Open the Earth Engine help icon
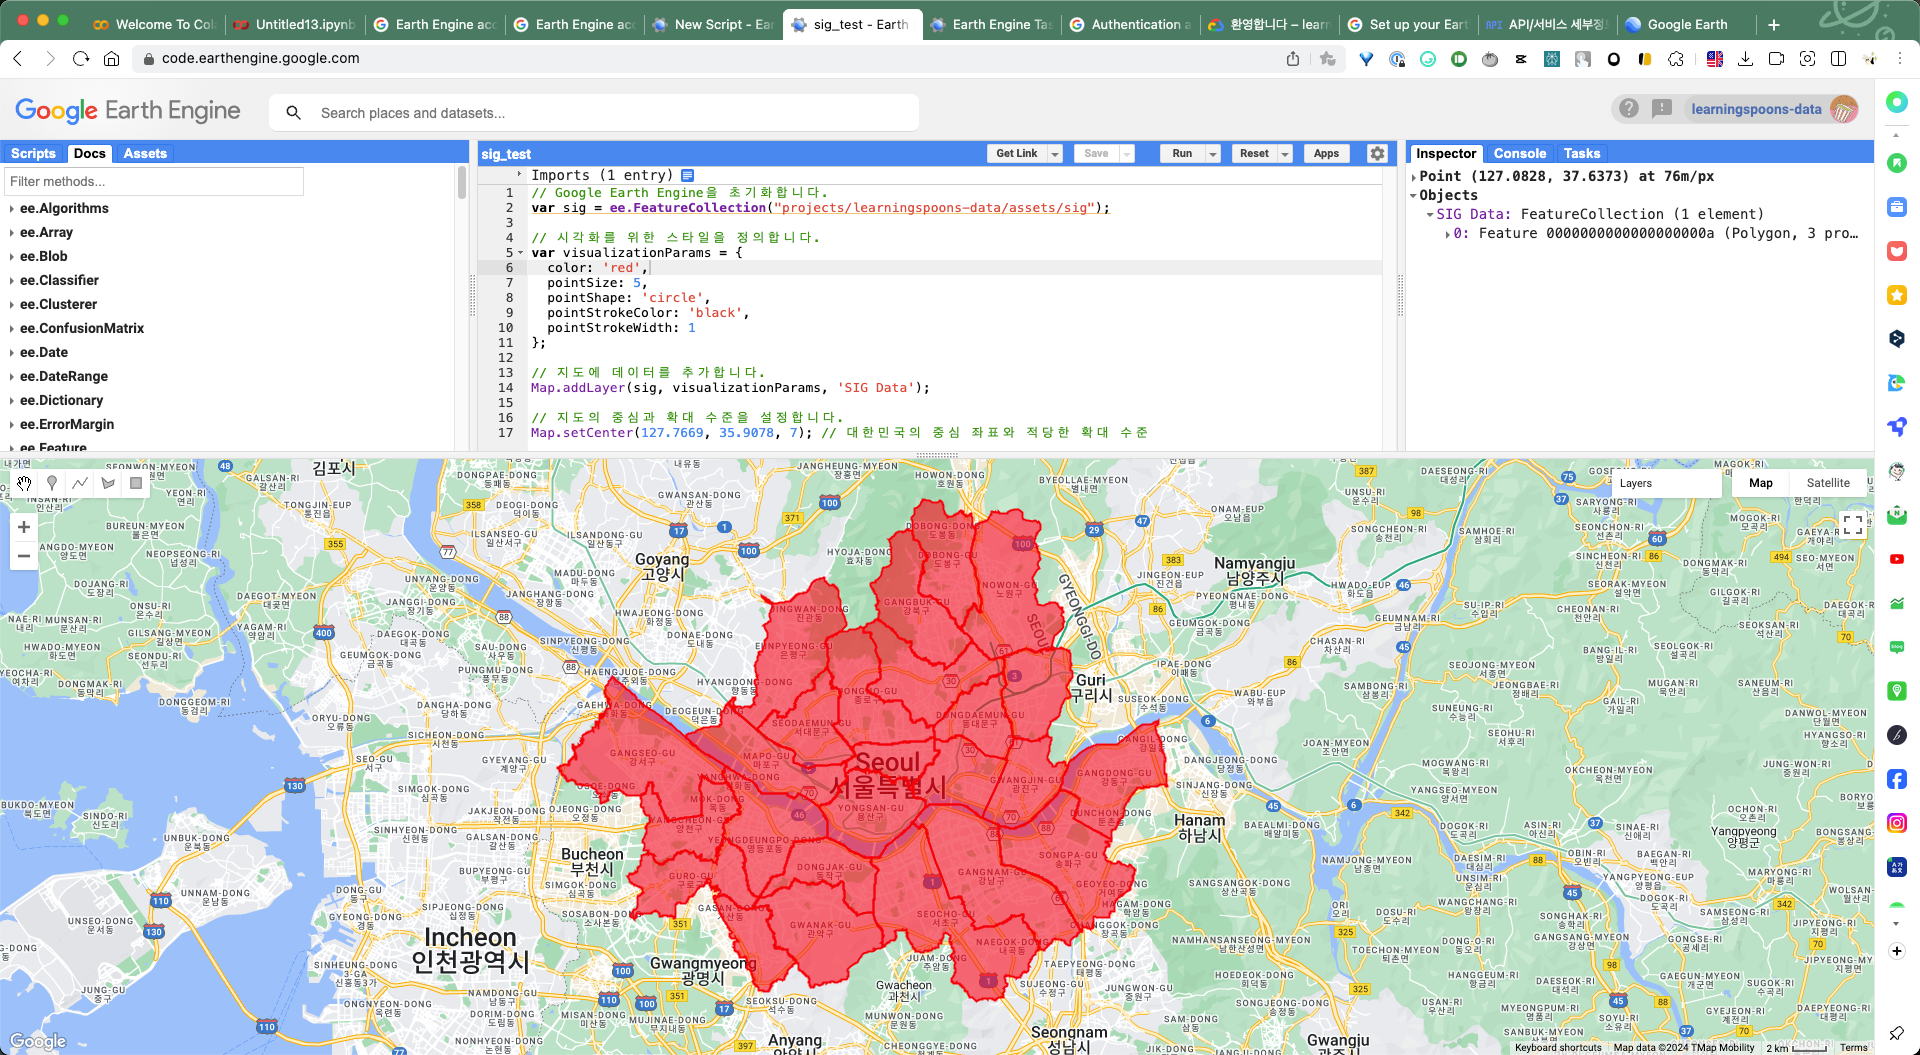This screenshot has height=1055, width=1920. coord(1629,108)
